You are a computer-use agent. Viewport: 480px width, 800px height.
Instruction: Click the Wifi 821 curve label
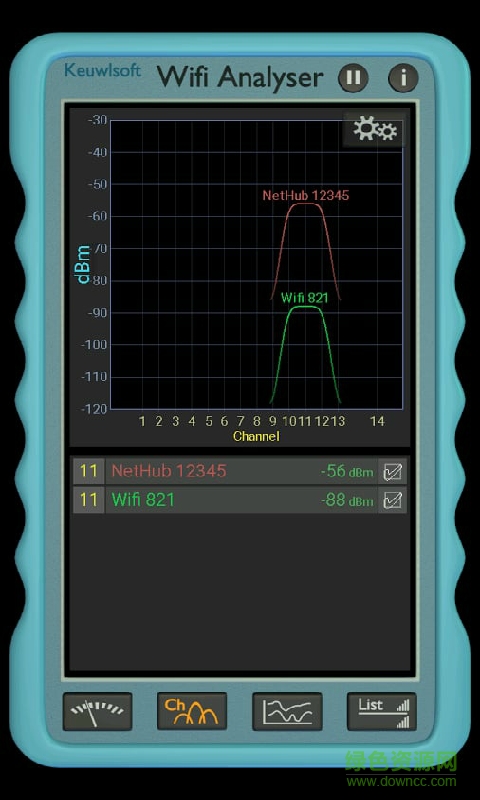click(x=304, y=298)
